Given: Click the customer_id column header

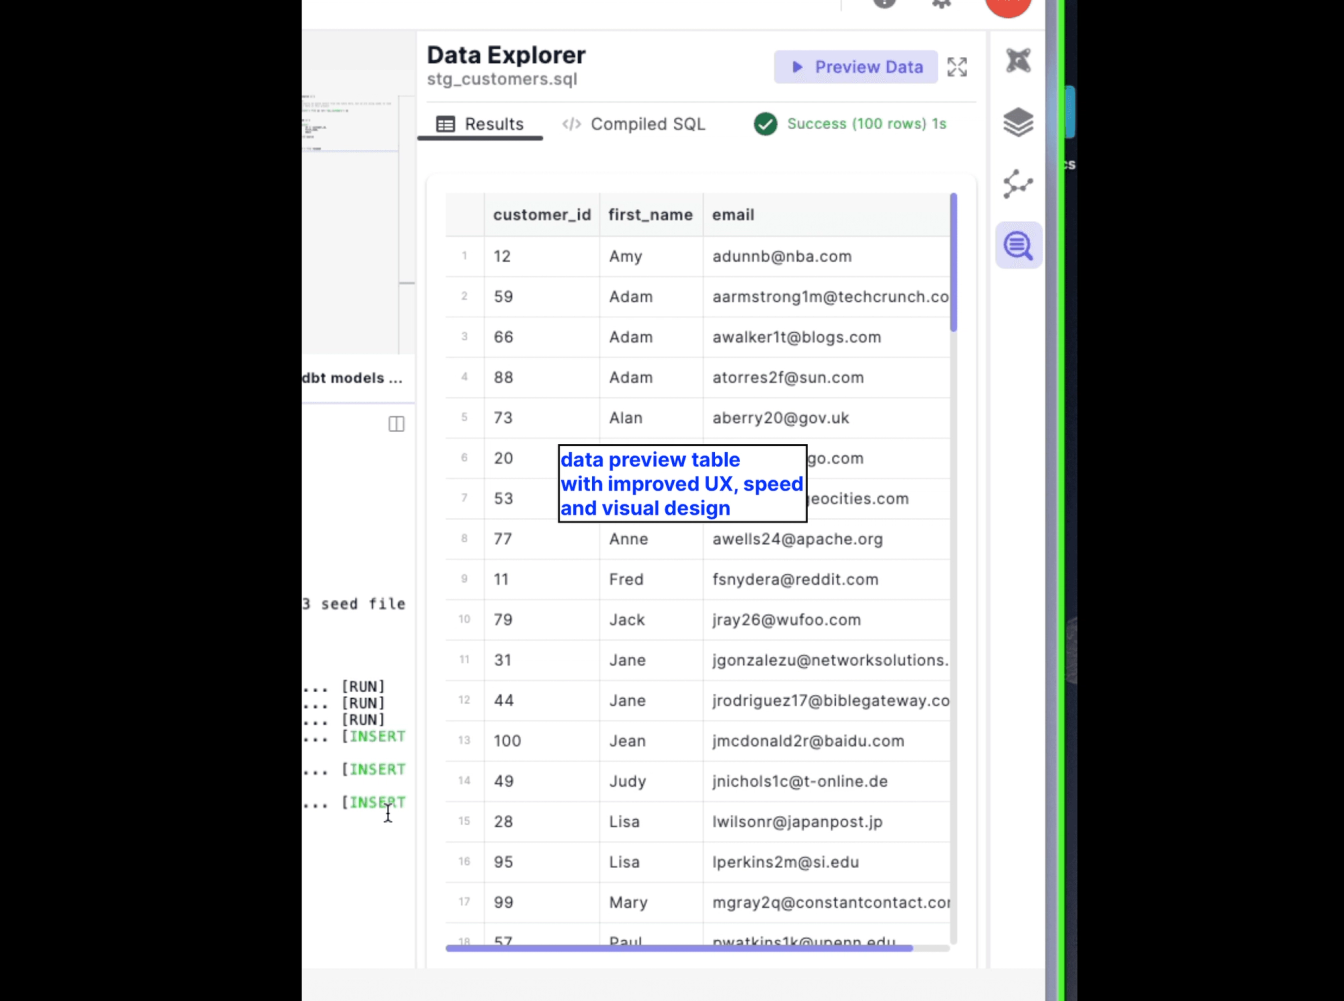Looking at the screenshot, I should [x=542, y=215].
